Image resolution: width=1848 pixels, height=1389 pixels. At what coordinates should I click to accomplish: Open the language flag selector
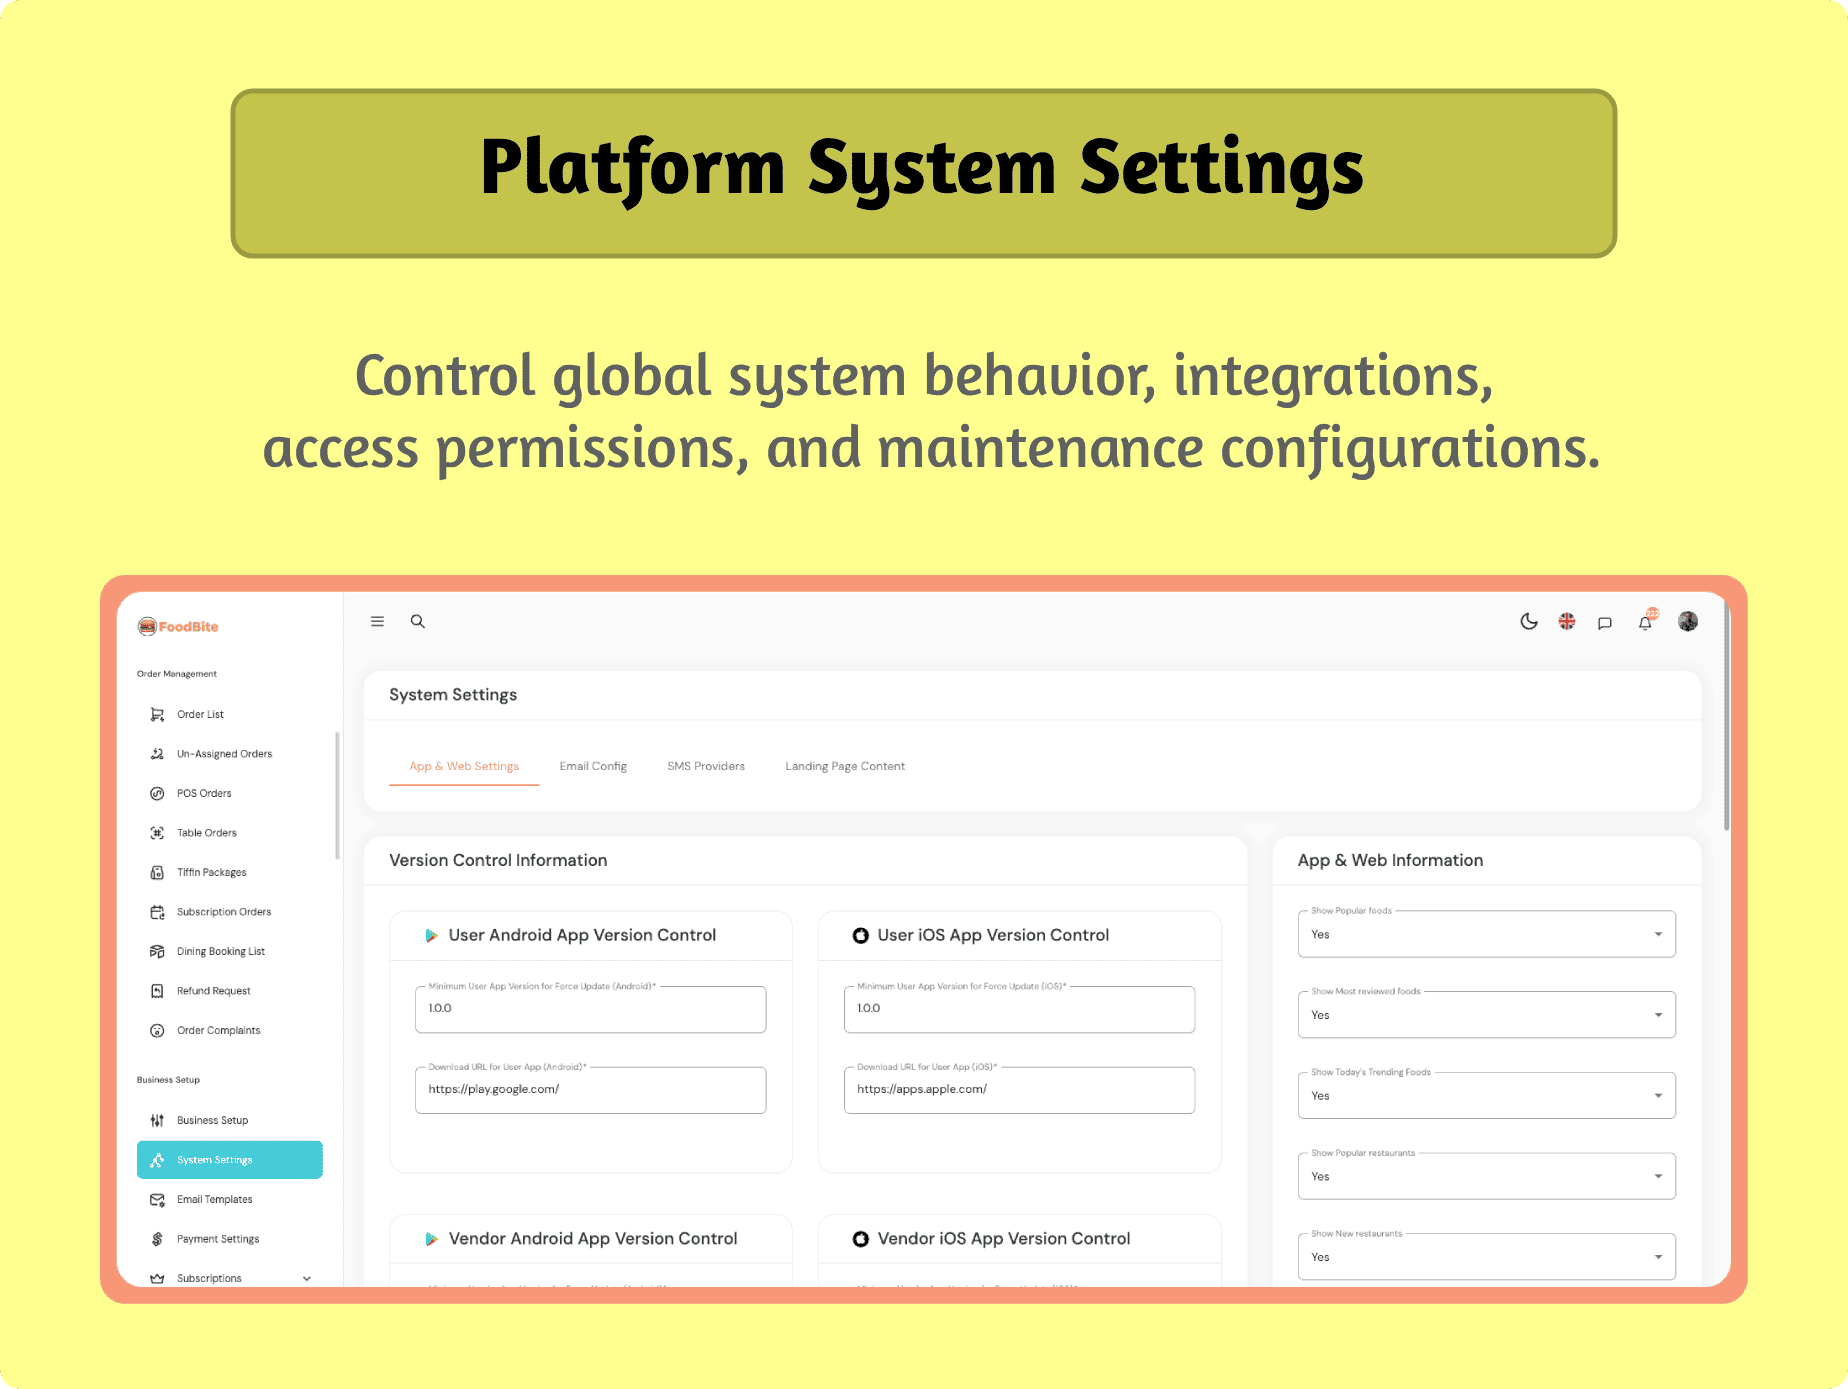tap(1567, 622)
